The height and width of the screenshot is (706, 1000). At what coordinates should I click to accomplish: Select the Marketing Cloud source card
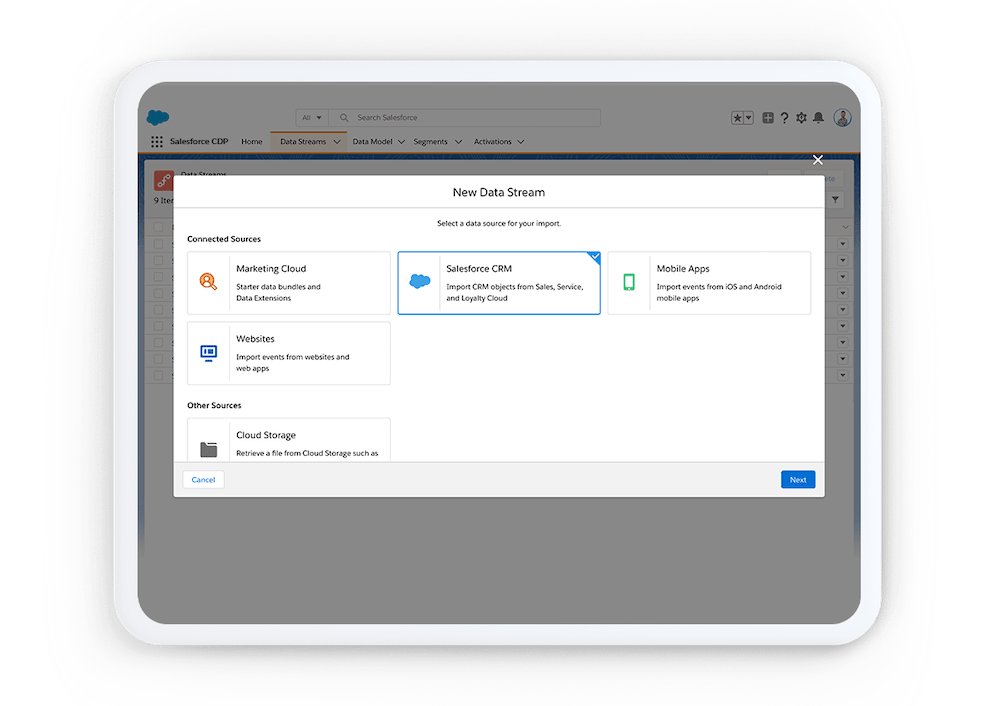[x=289, y=283]
